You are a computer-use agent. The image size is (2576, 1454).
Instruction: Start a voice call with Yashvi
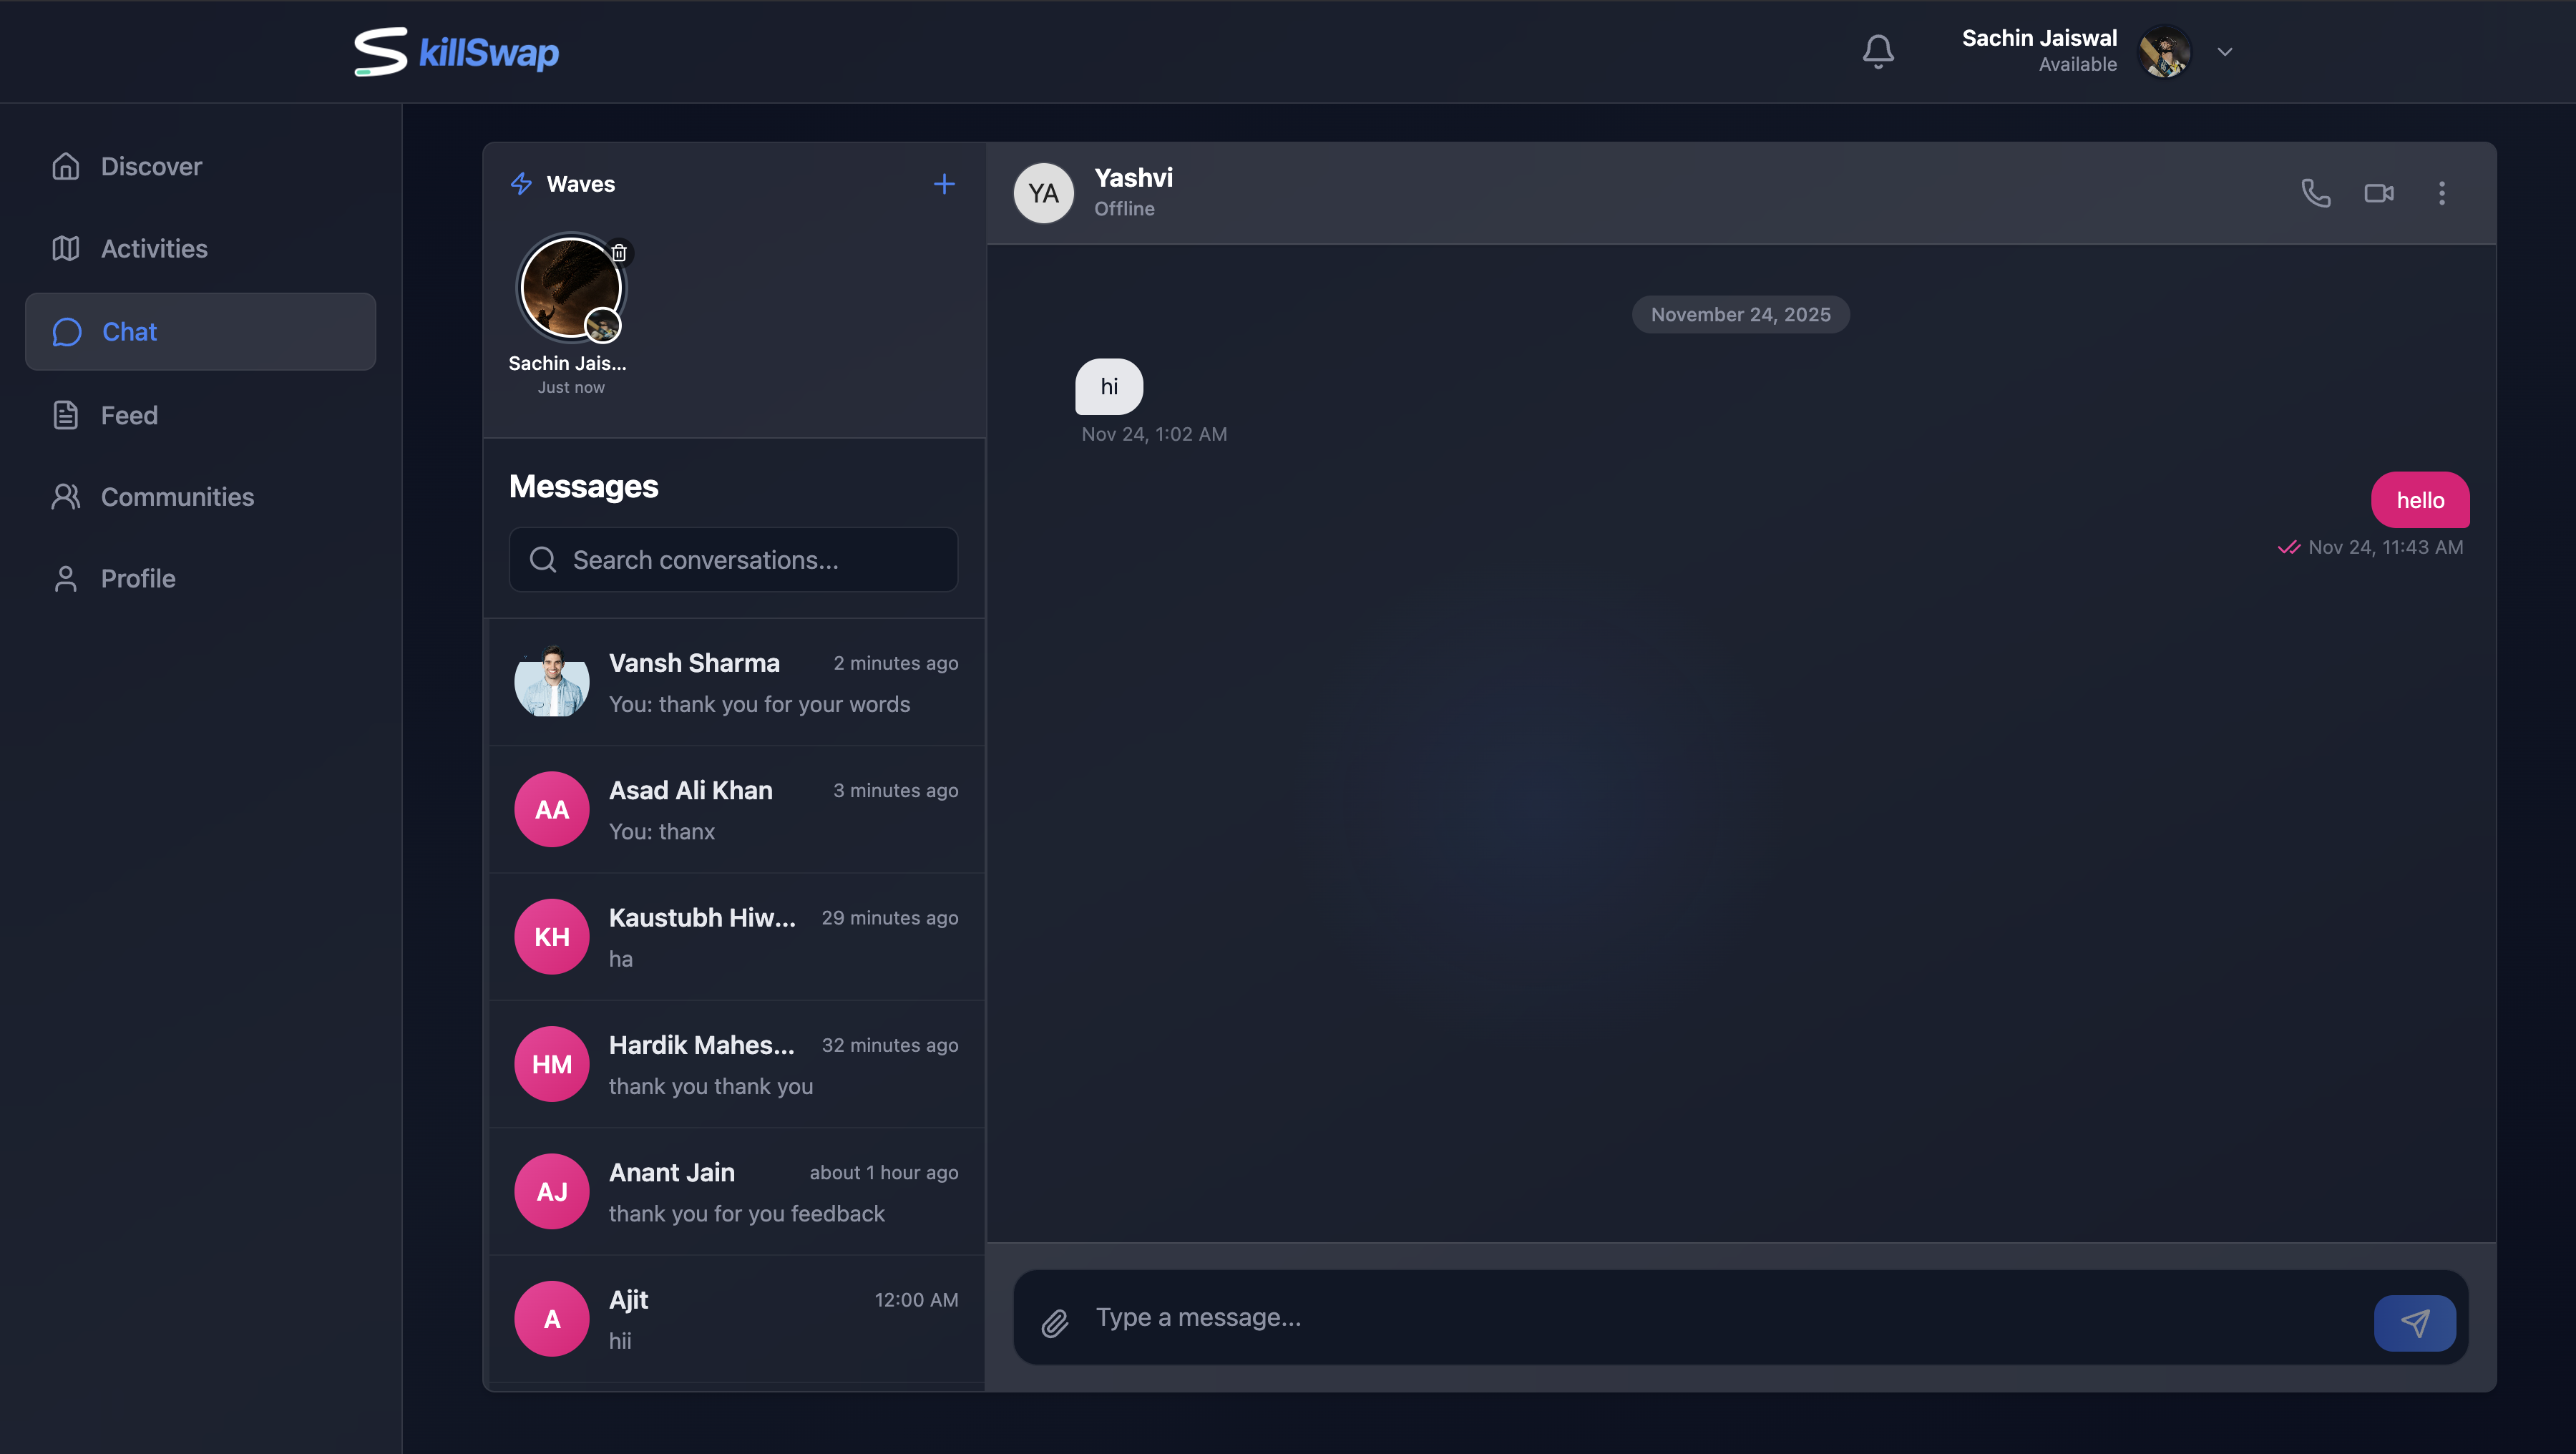2315,193
